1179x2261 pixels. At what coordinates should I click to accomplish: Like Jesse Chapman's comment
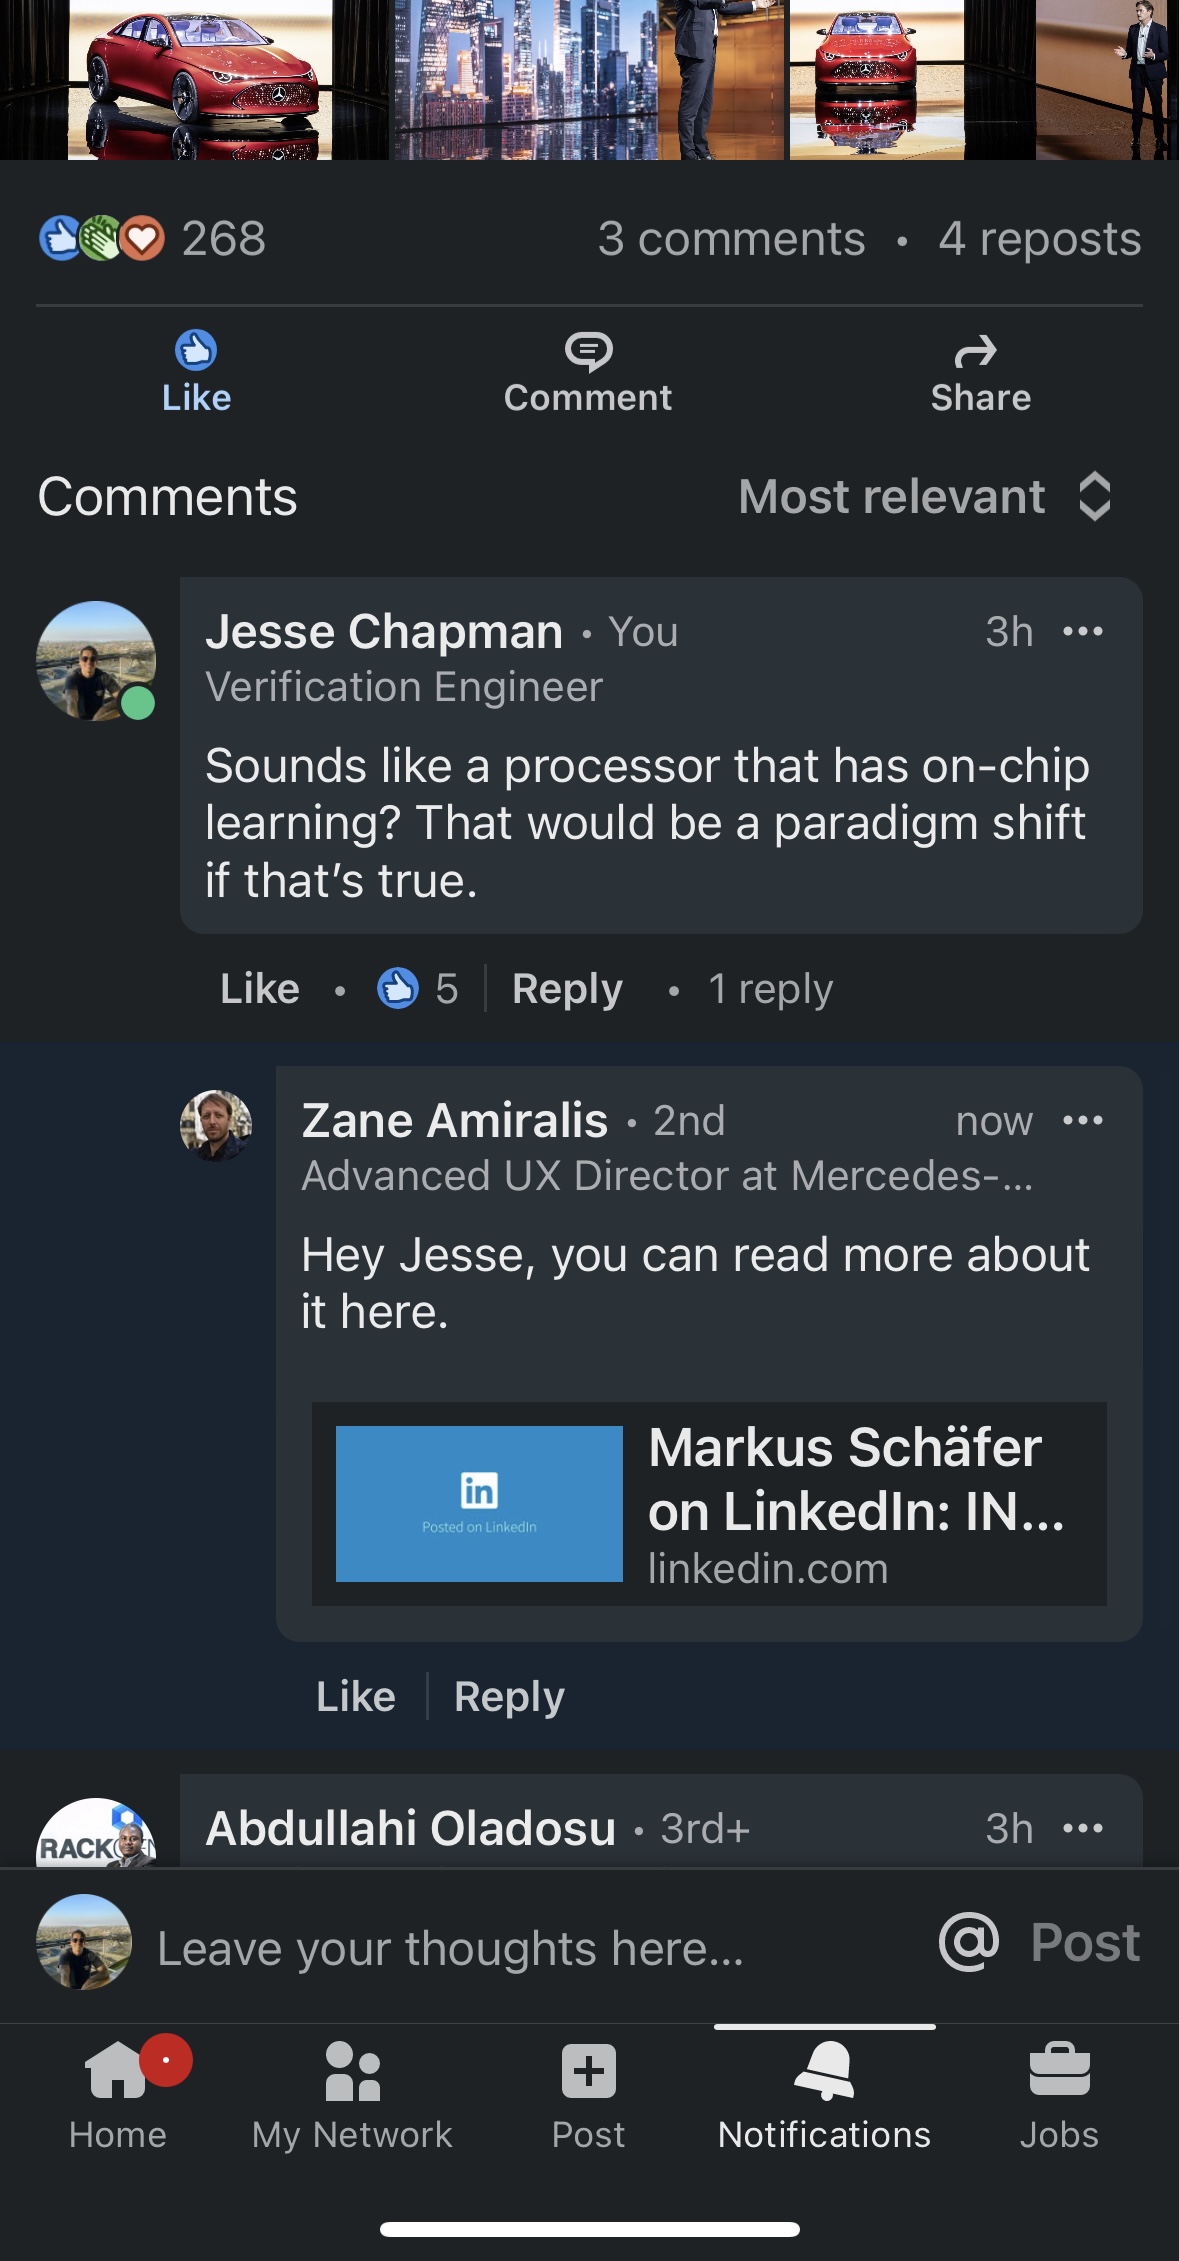(260, 989)
